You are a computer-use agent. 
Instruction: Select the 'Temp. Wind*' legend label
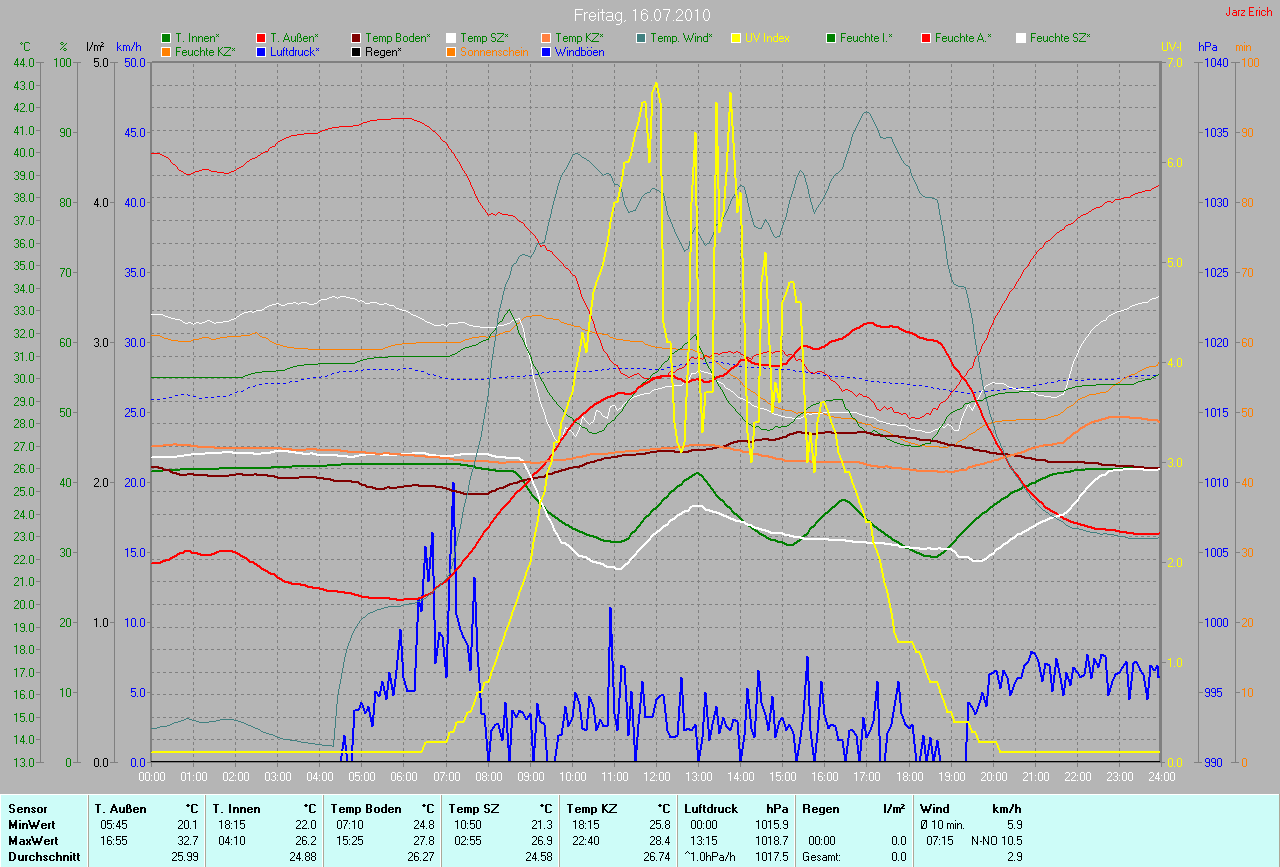pyautogui.click(x=682, y=38)
